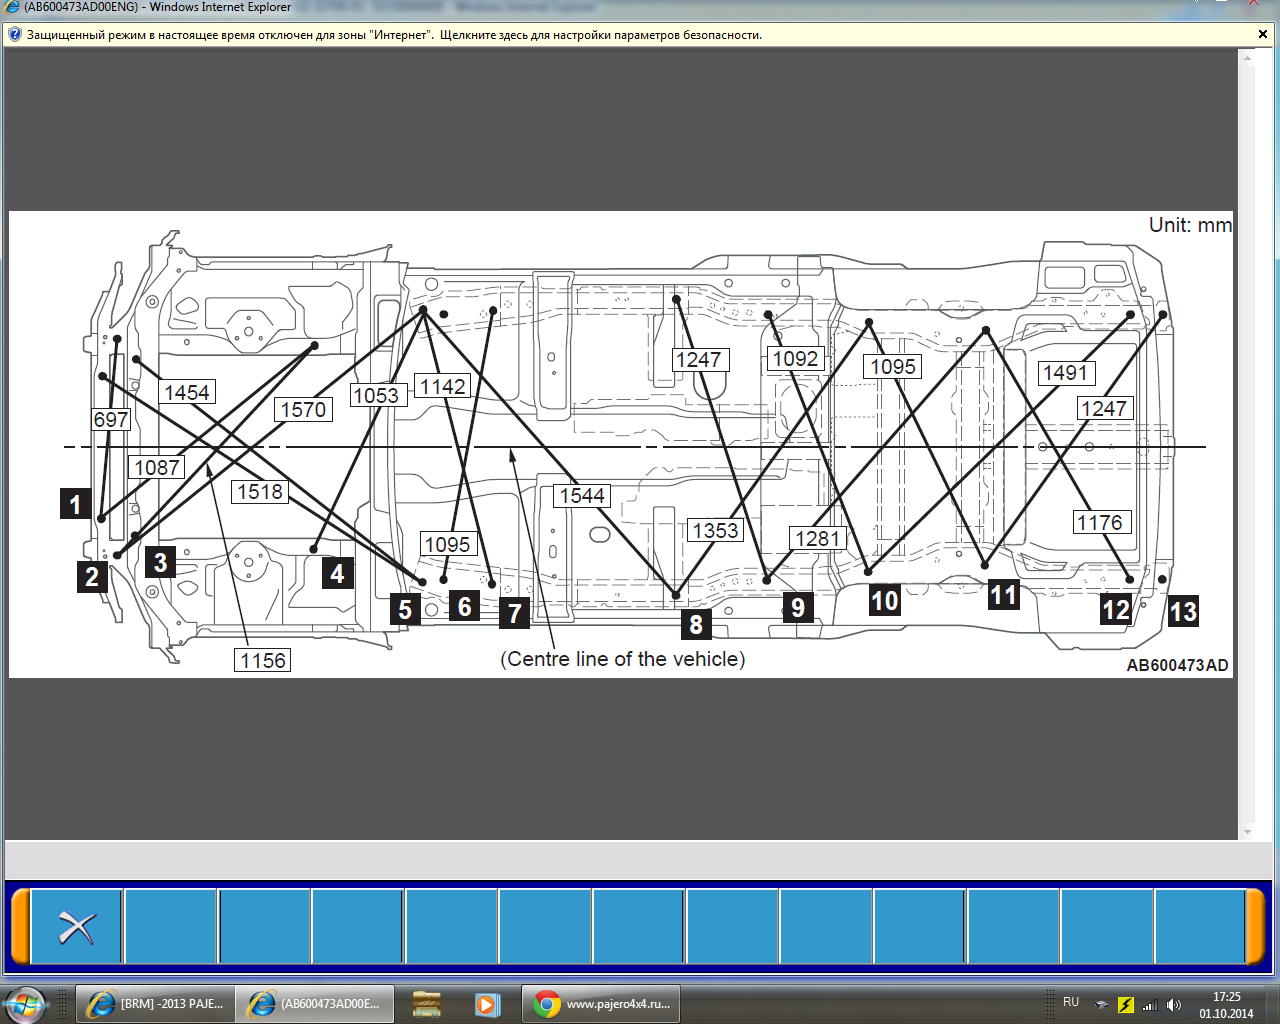Screen dimensions: 1280x1024
Task: Select the (AB600473AD00E... taskbar window
Action: (x=314, y=1004)
